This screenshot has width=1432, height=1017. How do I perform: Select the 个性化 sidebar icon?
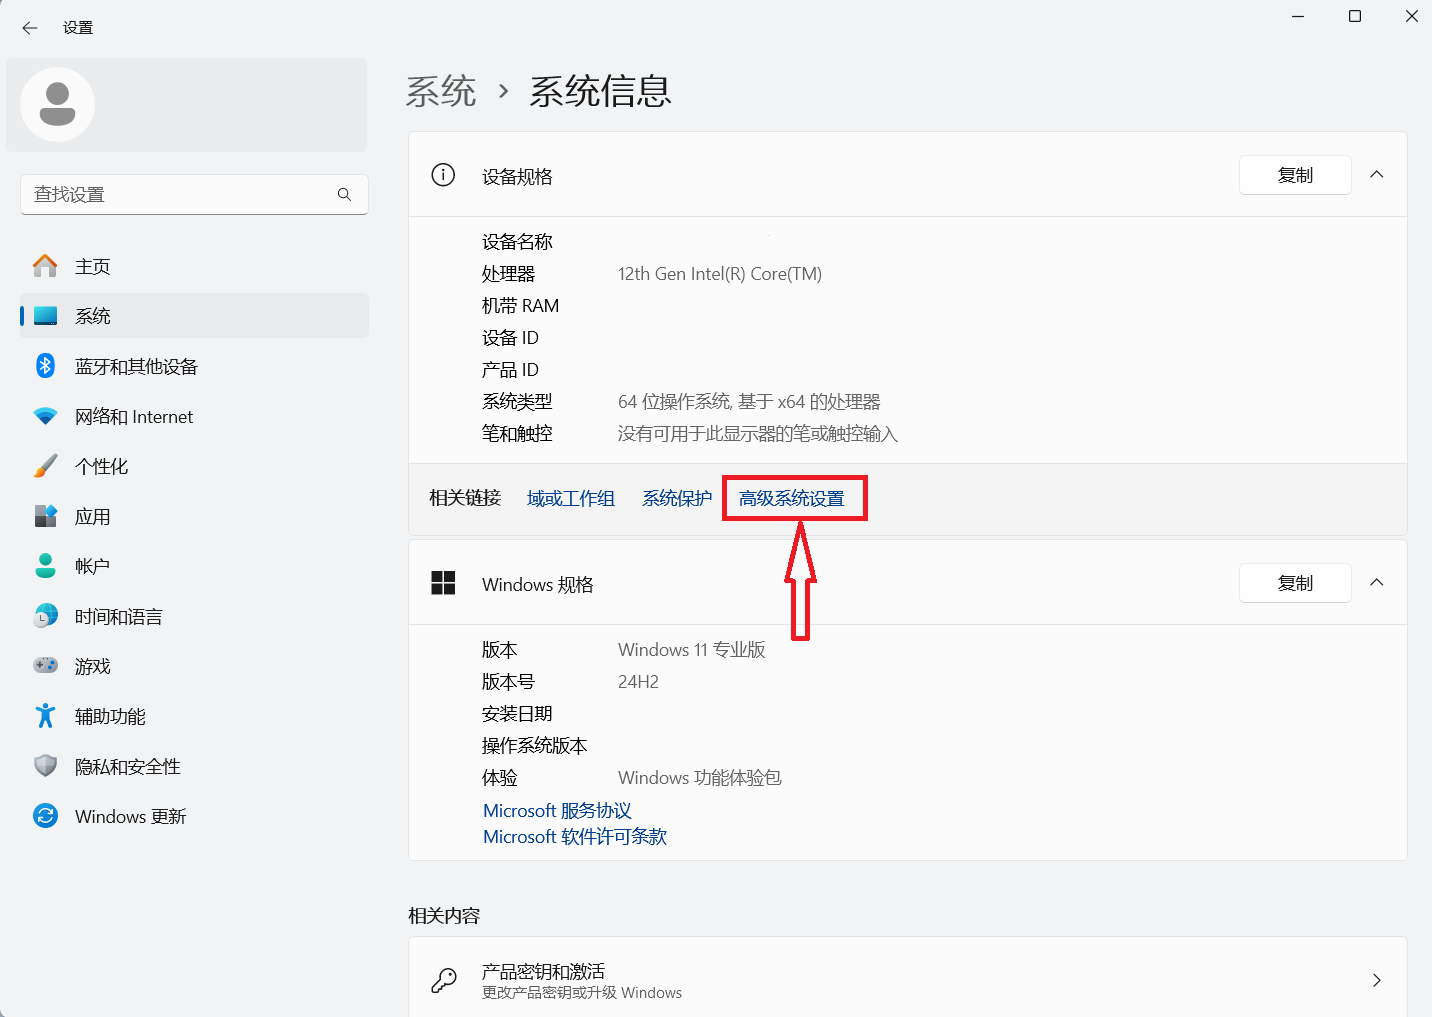[x=46, y=466]
